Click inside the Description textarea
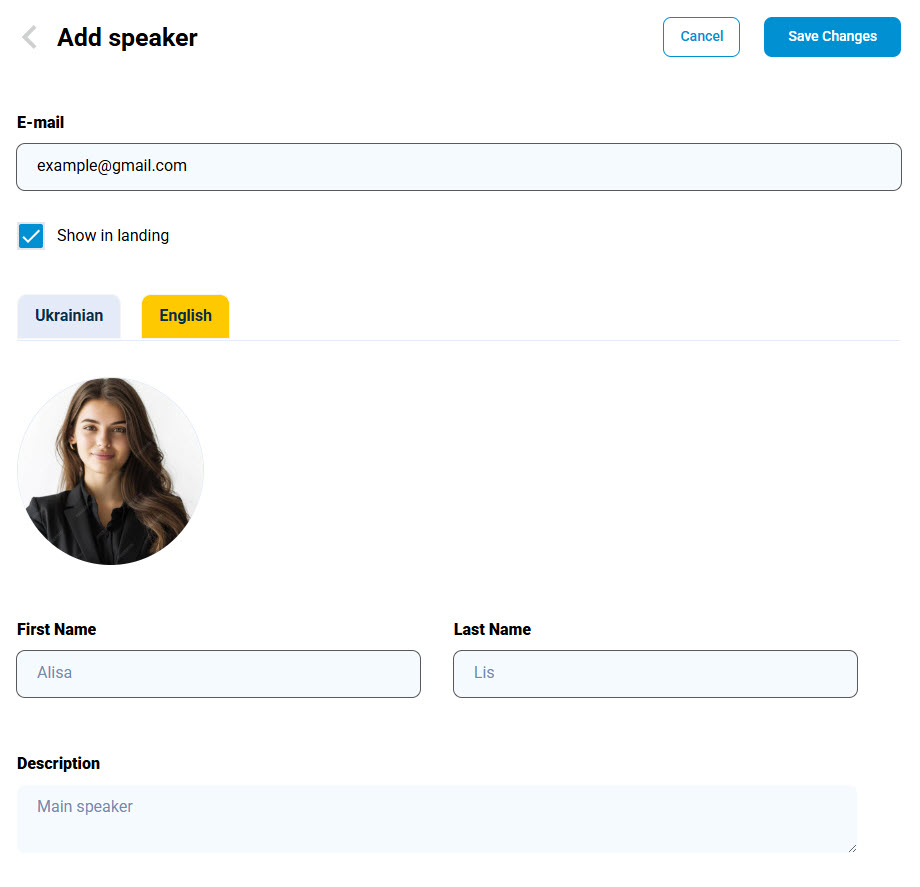This screenshot has height=887, width=920. coord(438,819)
